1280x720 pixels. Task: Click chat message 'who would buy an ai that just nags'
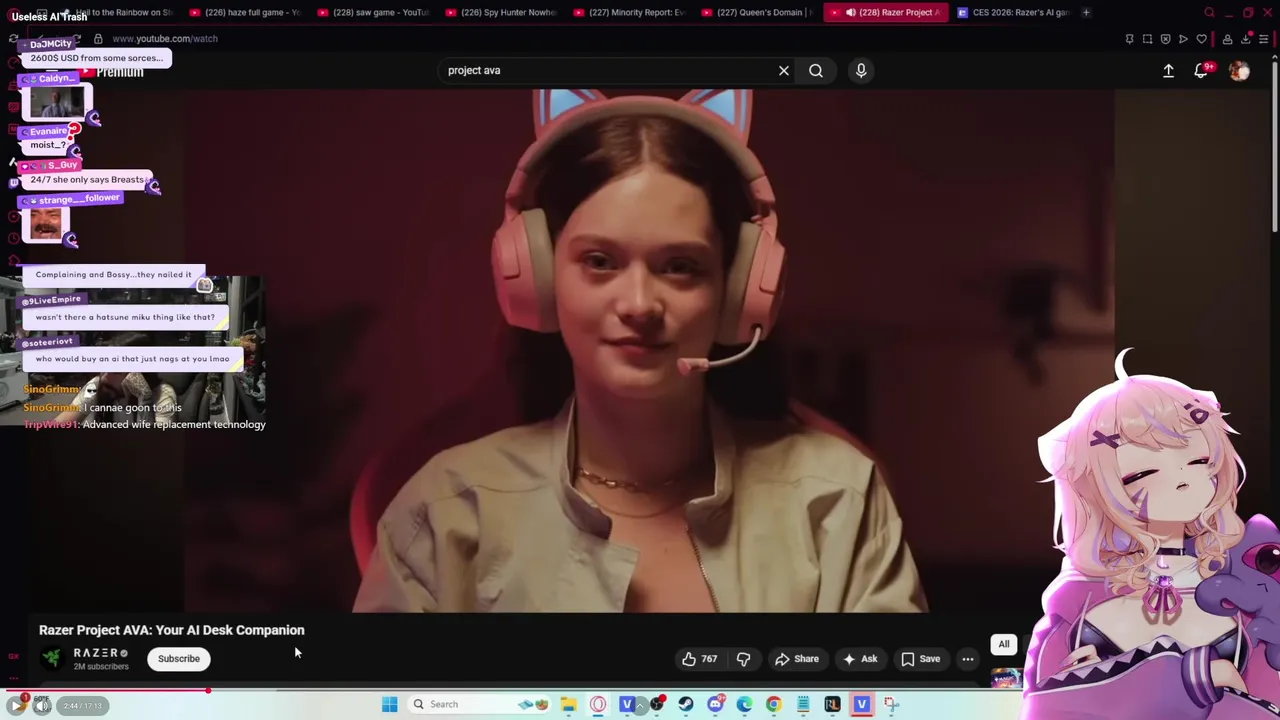[x=133, y=358]
